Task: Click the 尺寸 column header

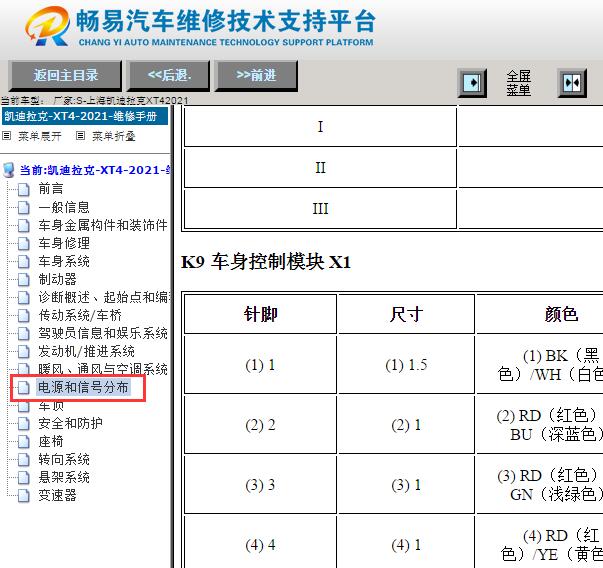Action: tap(406, 314)
